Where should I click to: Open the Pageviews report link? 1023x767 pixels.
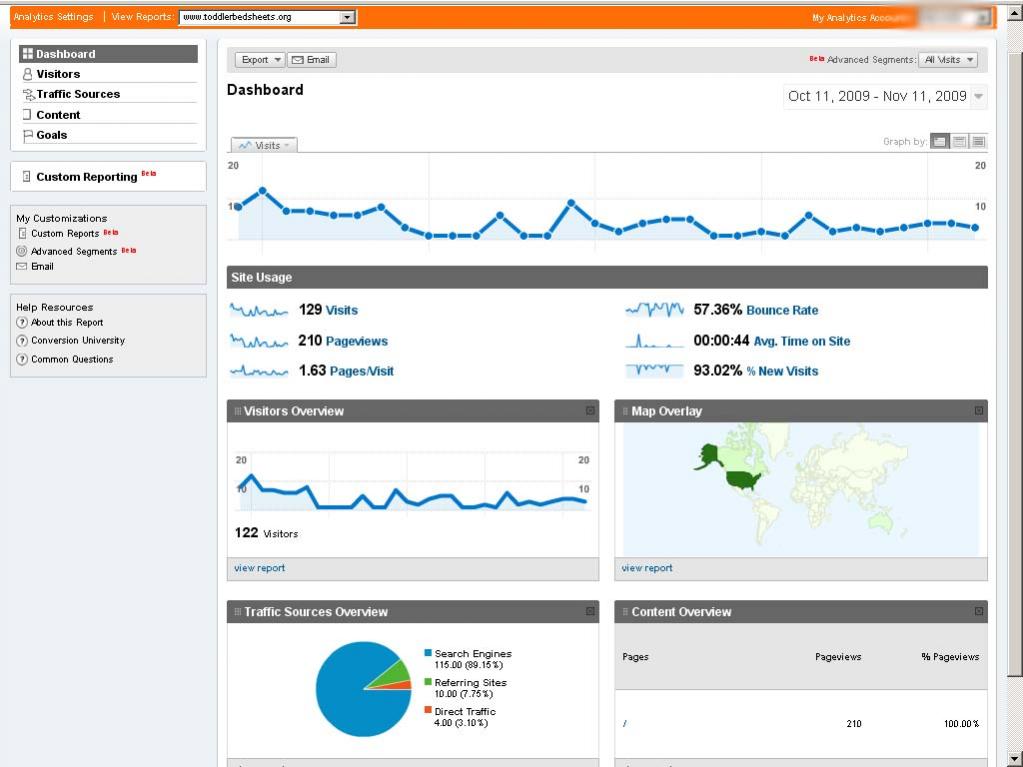point(356,340)
